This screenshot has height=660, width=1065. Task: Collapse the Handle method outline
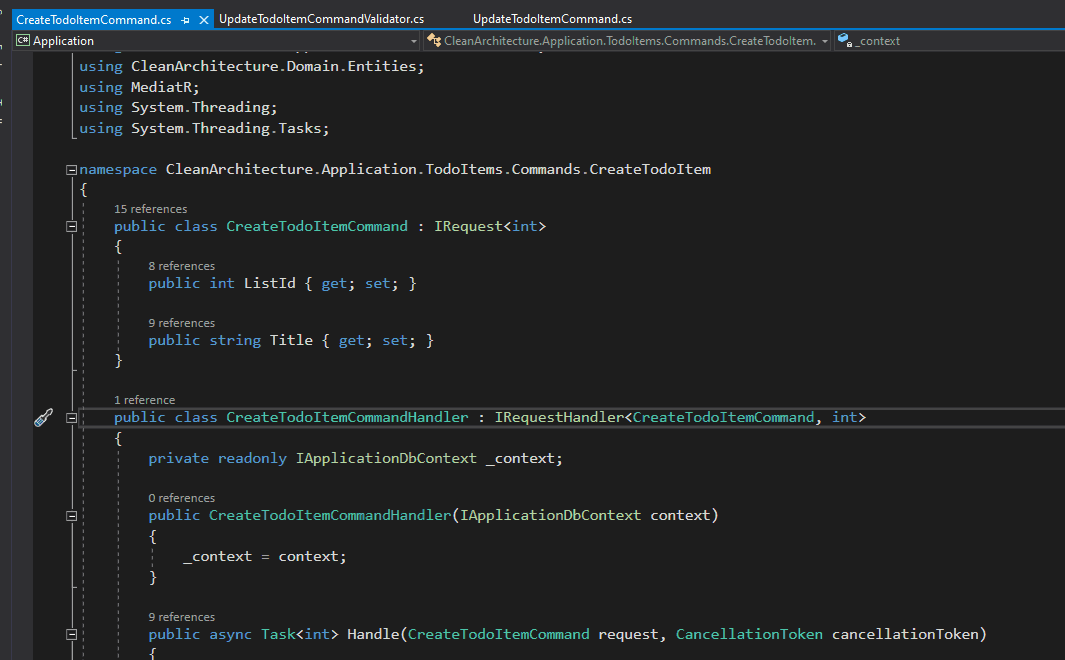(71, 635)
